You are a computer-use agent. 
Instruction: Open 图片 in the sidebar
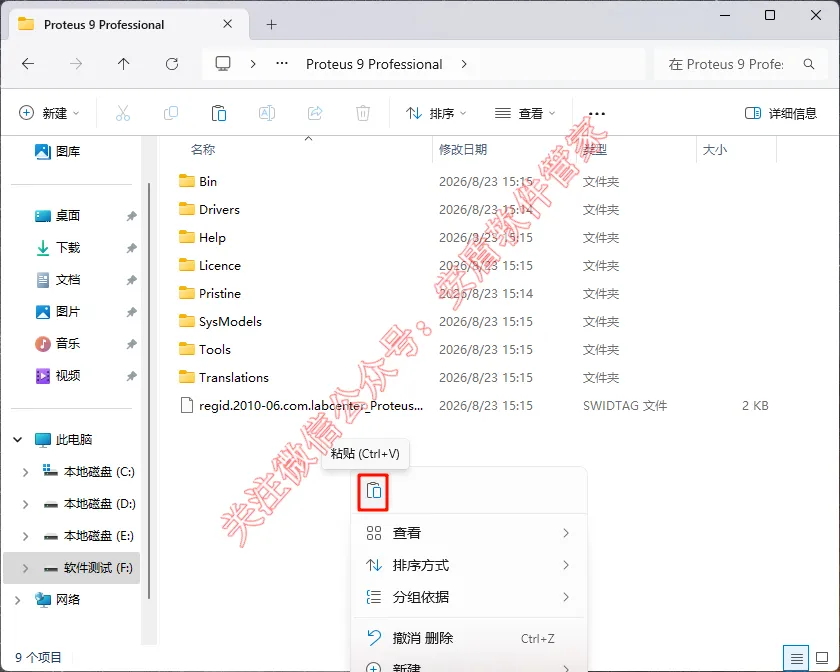pyautogui.click(x=57, y=311)
